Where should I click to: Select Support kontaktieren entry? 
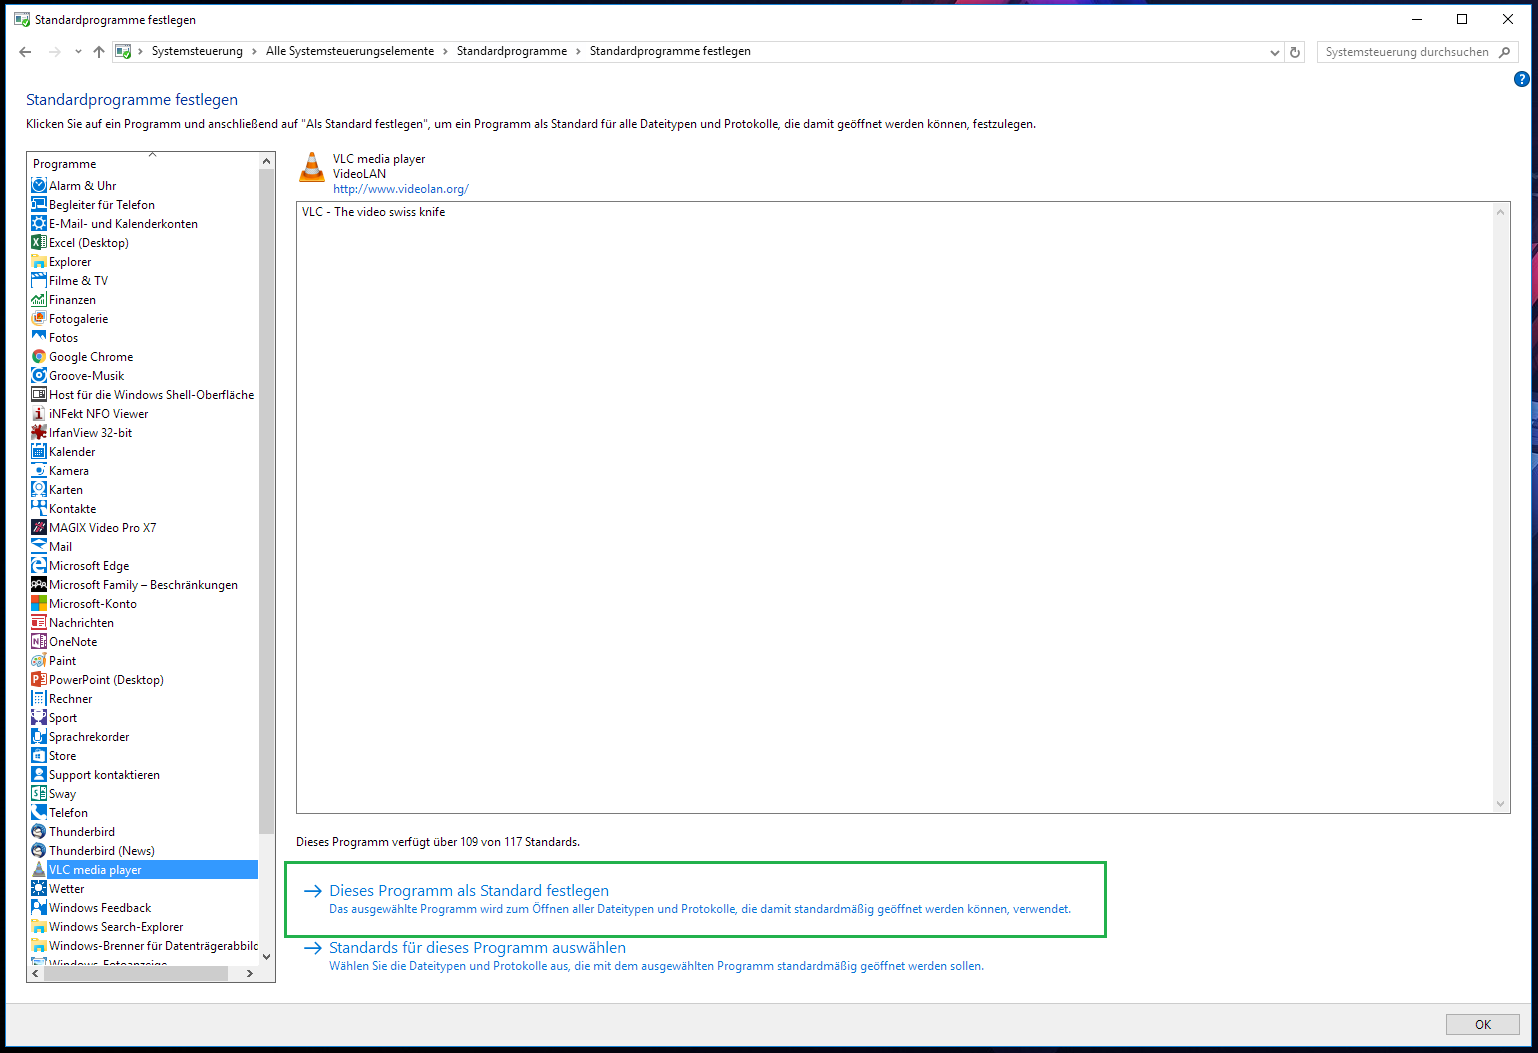coord(105,774)
